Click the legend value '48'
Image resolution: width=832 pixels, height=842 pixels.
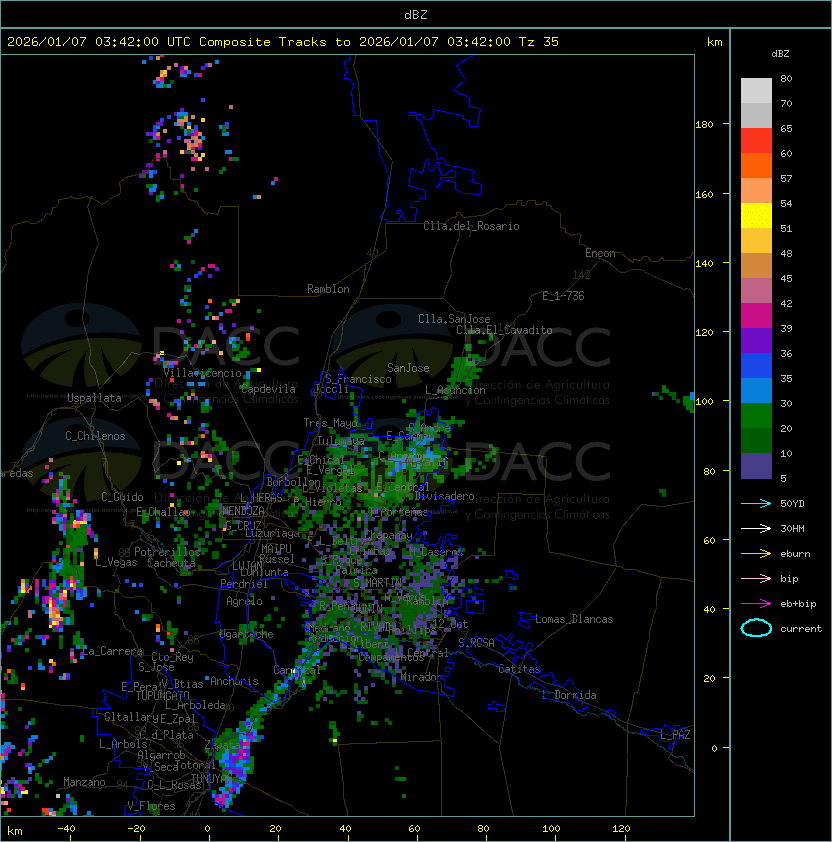pos(786,253)
